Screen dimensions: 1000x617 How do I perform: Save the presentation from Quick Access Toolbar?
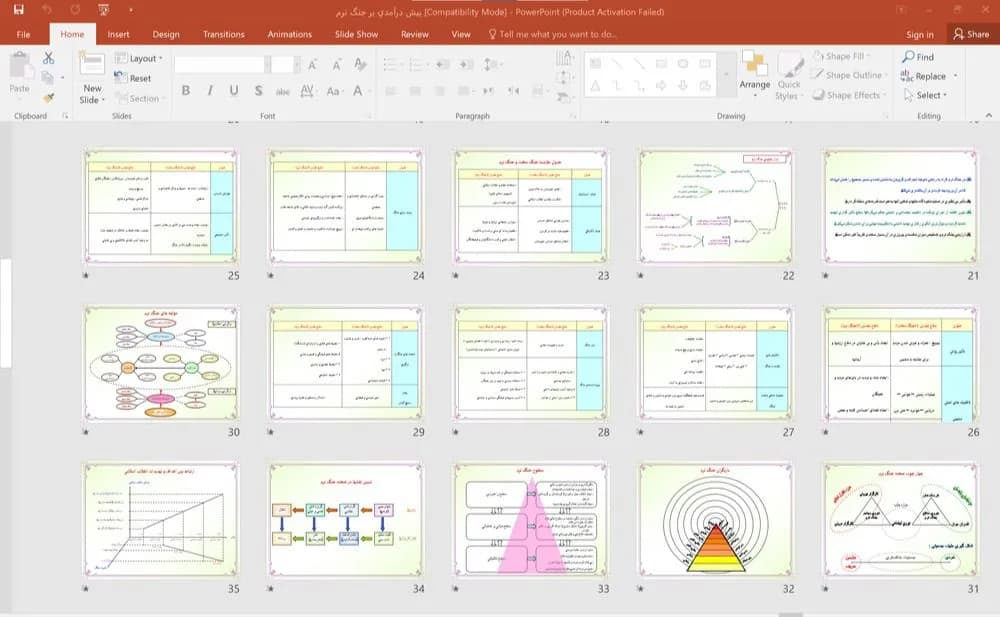pyautogui.click(x=18, y=10)
